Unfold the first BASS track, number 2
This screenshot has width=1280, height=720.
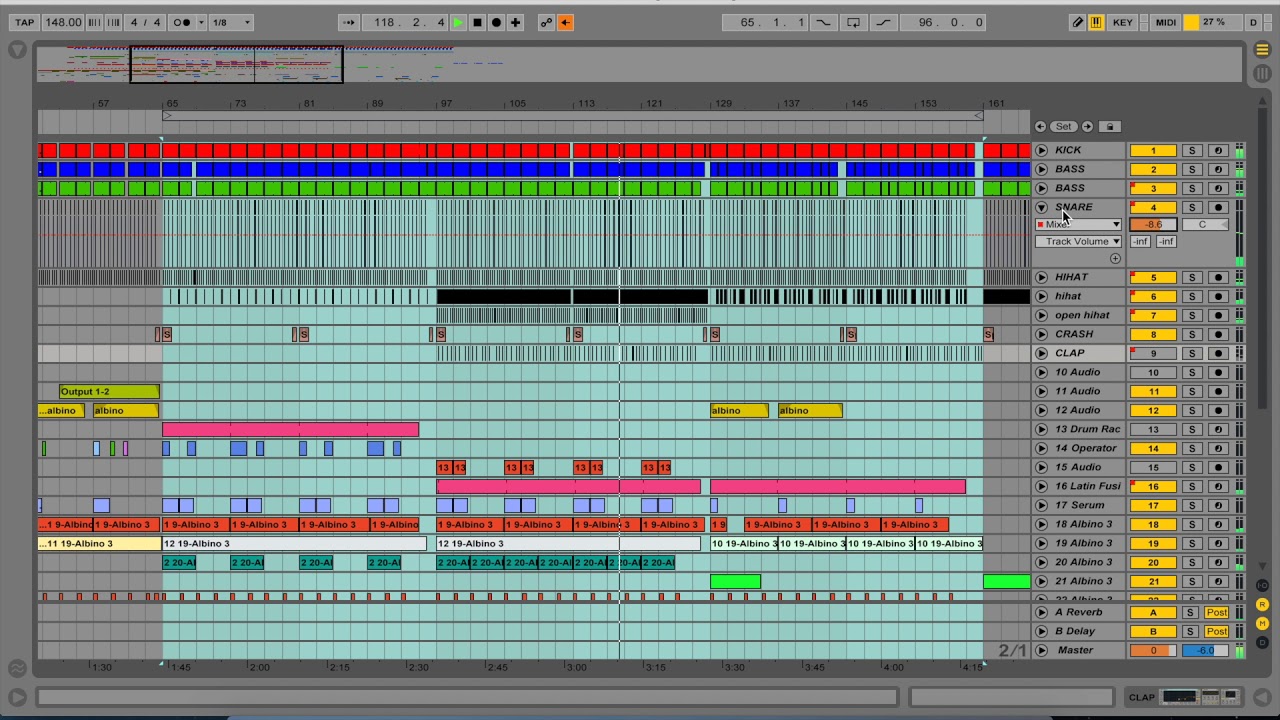[1041, 169]
